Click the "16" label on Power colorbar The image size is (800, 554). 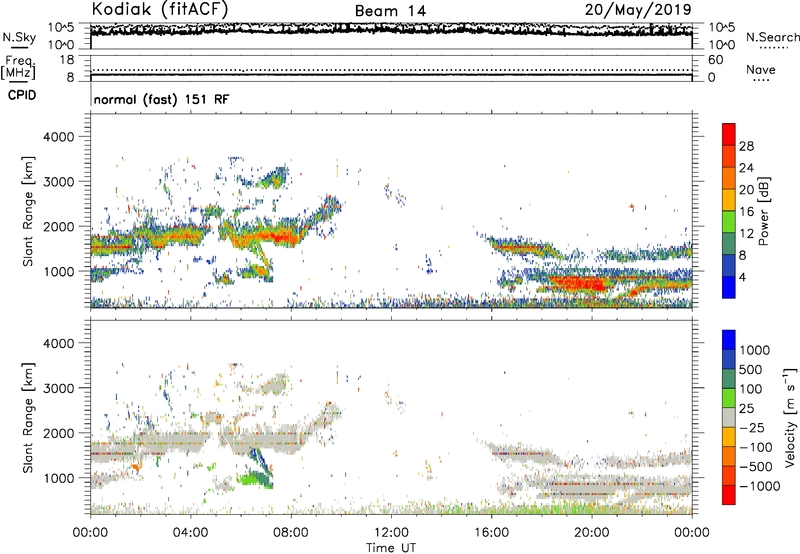click(x=746, y=212)
